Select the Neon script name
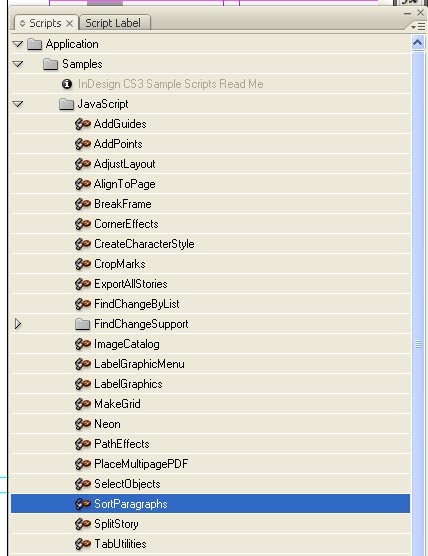 click(x=107, y=424)
